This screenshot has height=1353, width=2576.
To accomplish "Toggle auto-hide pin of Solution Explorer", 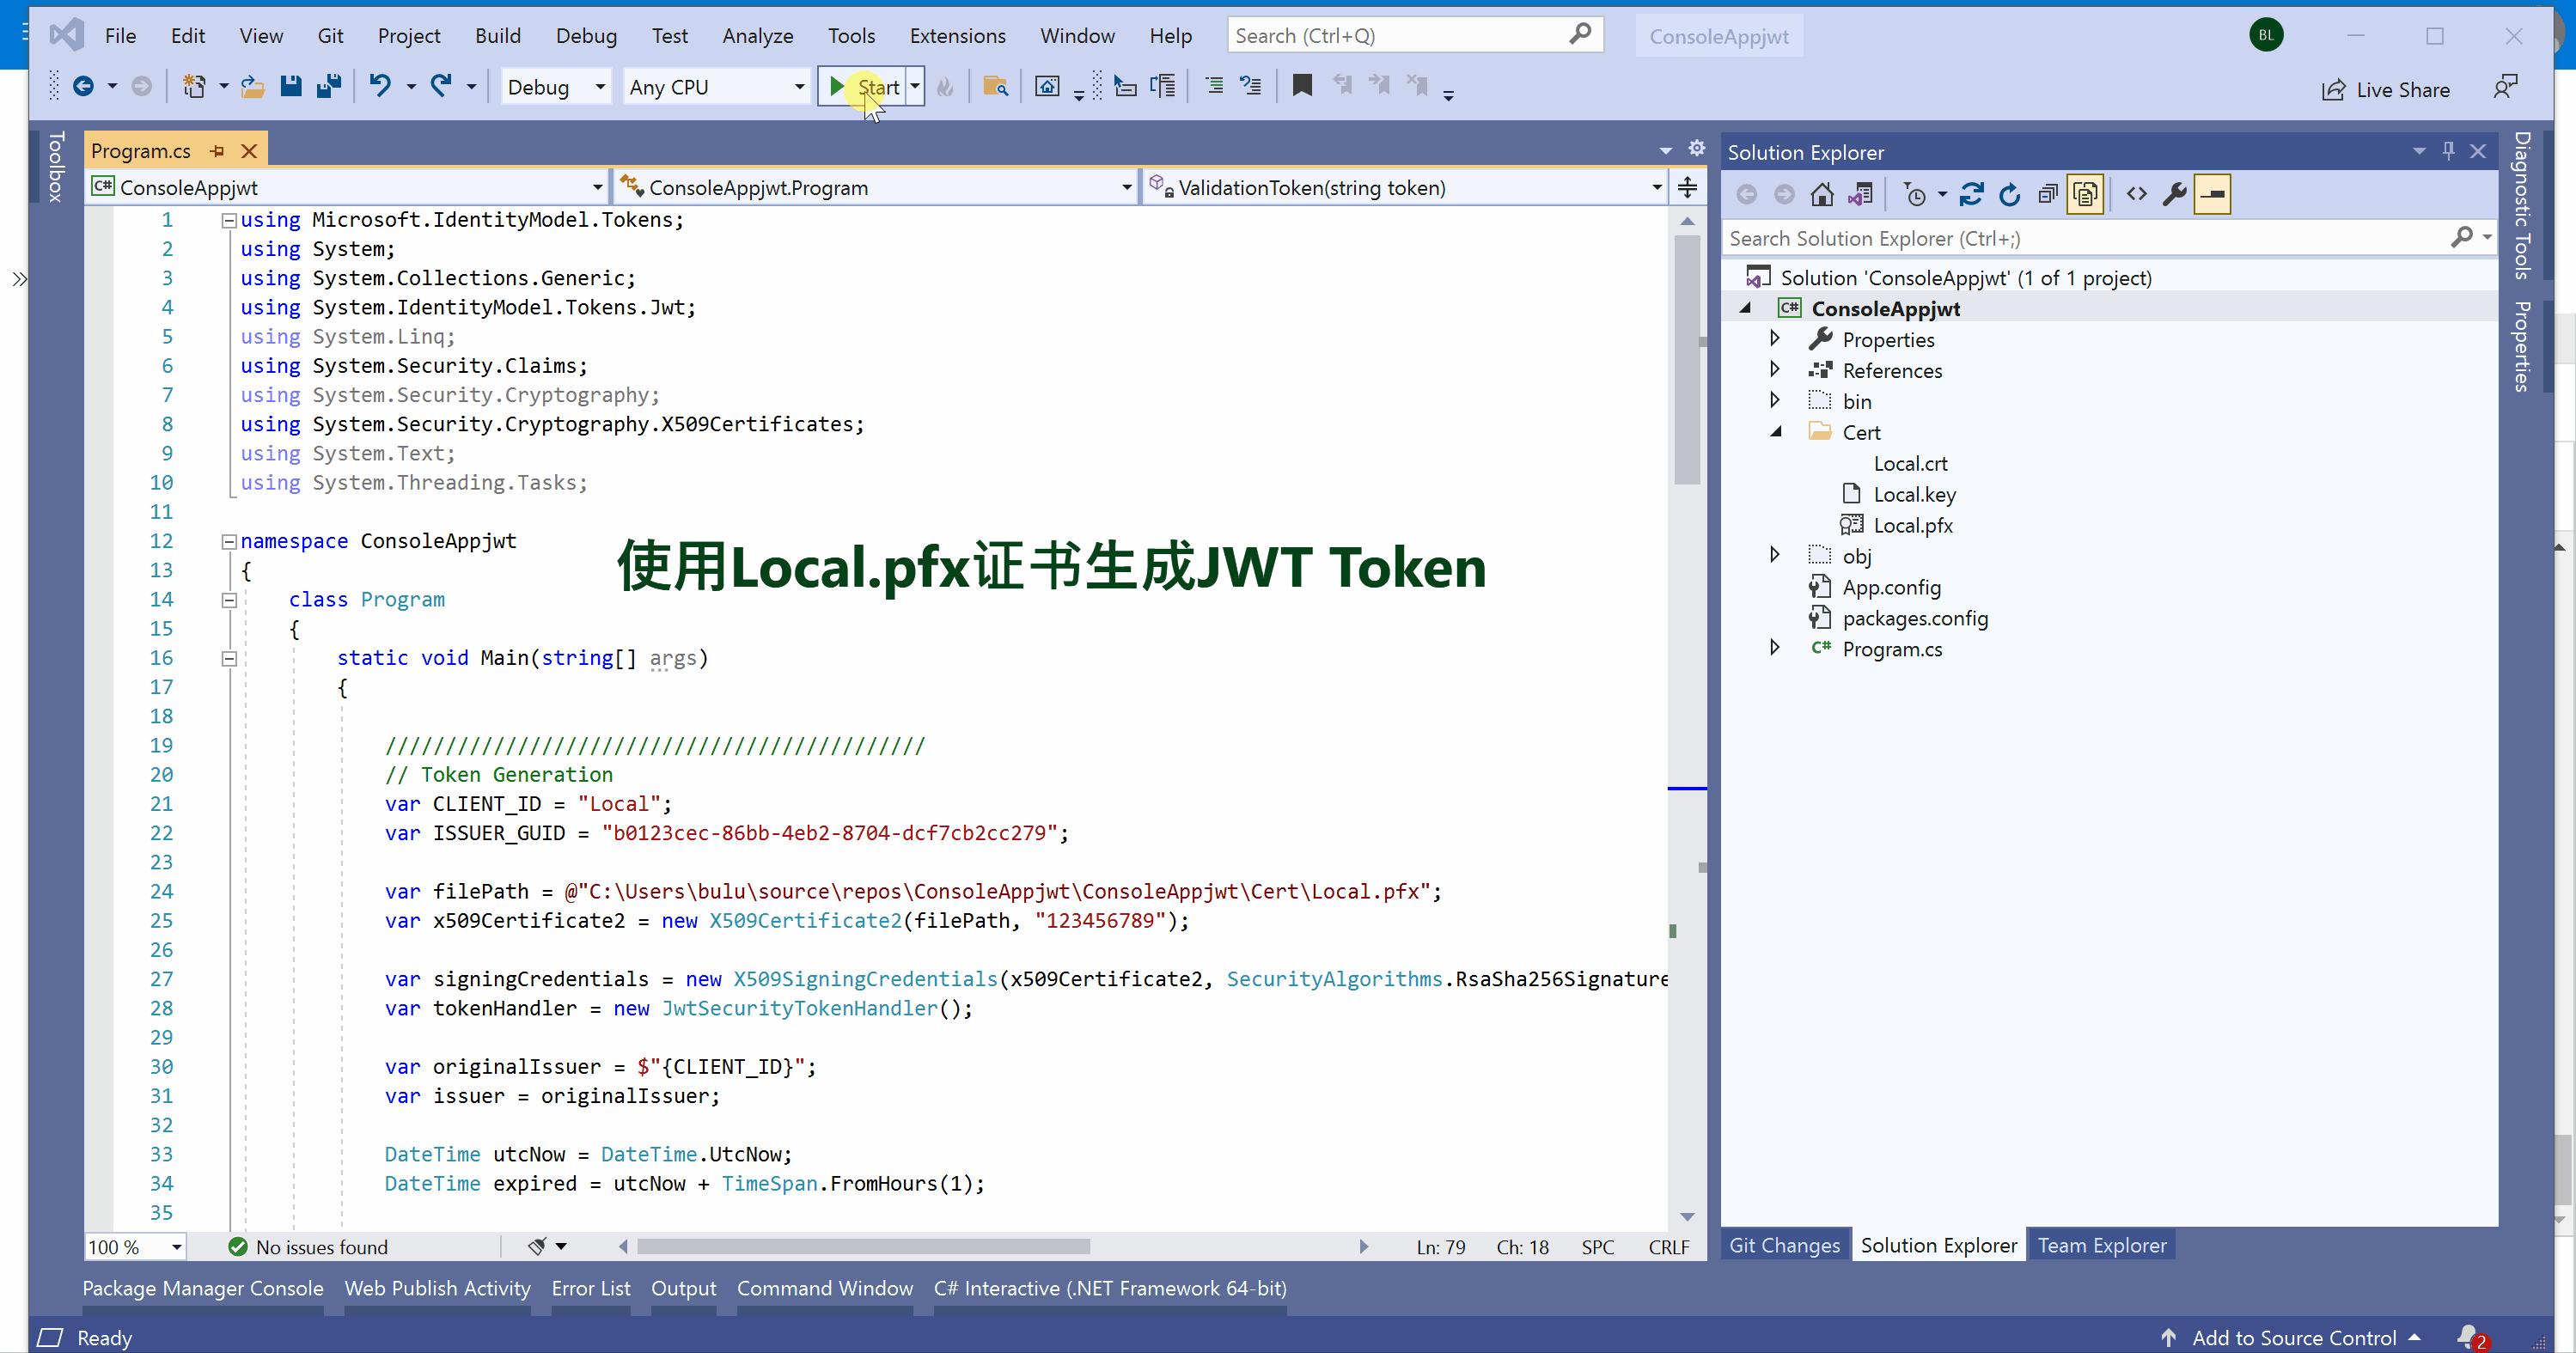I will point(2449,151).
